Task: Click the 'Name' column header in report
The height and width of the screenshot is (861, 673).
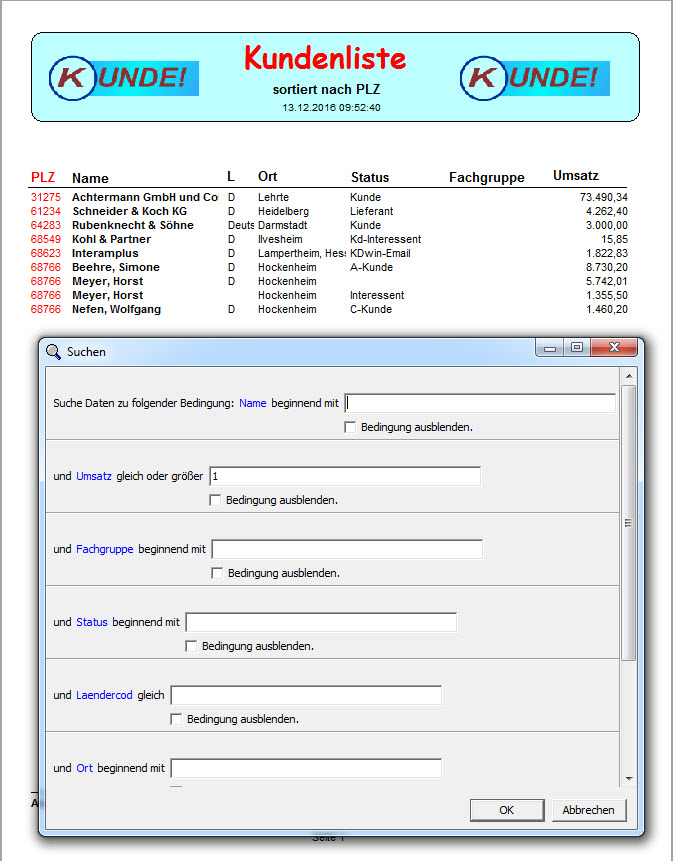Action: coord(90,178)
